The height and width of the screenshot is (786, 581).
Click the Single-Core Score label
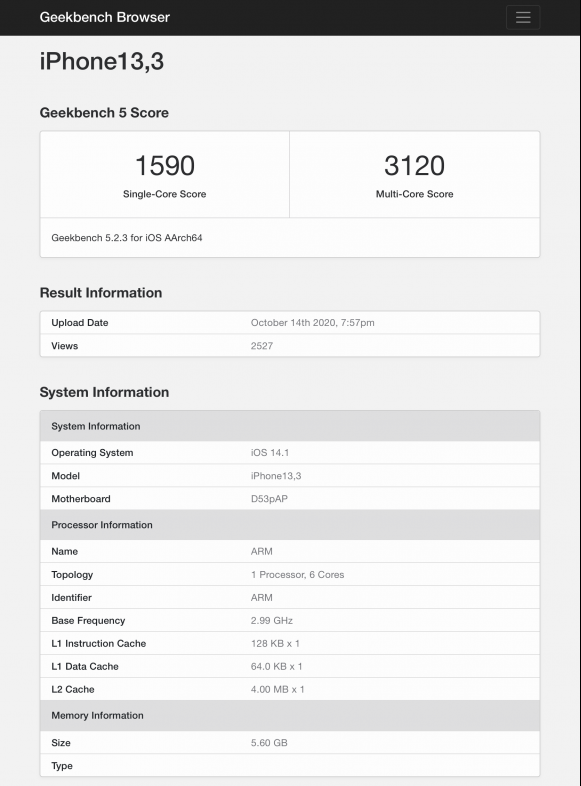pyautogui.click(x=164, y=194)
